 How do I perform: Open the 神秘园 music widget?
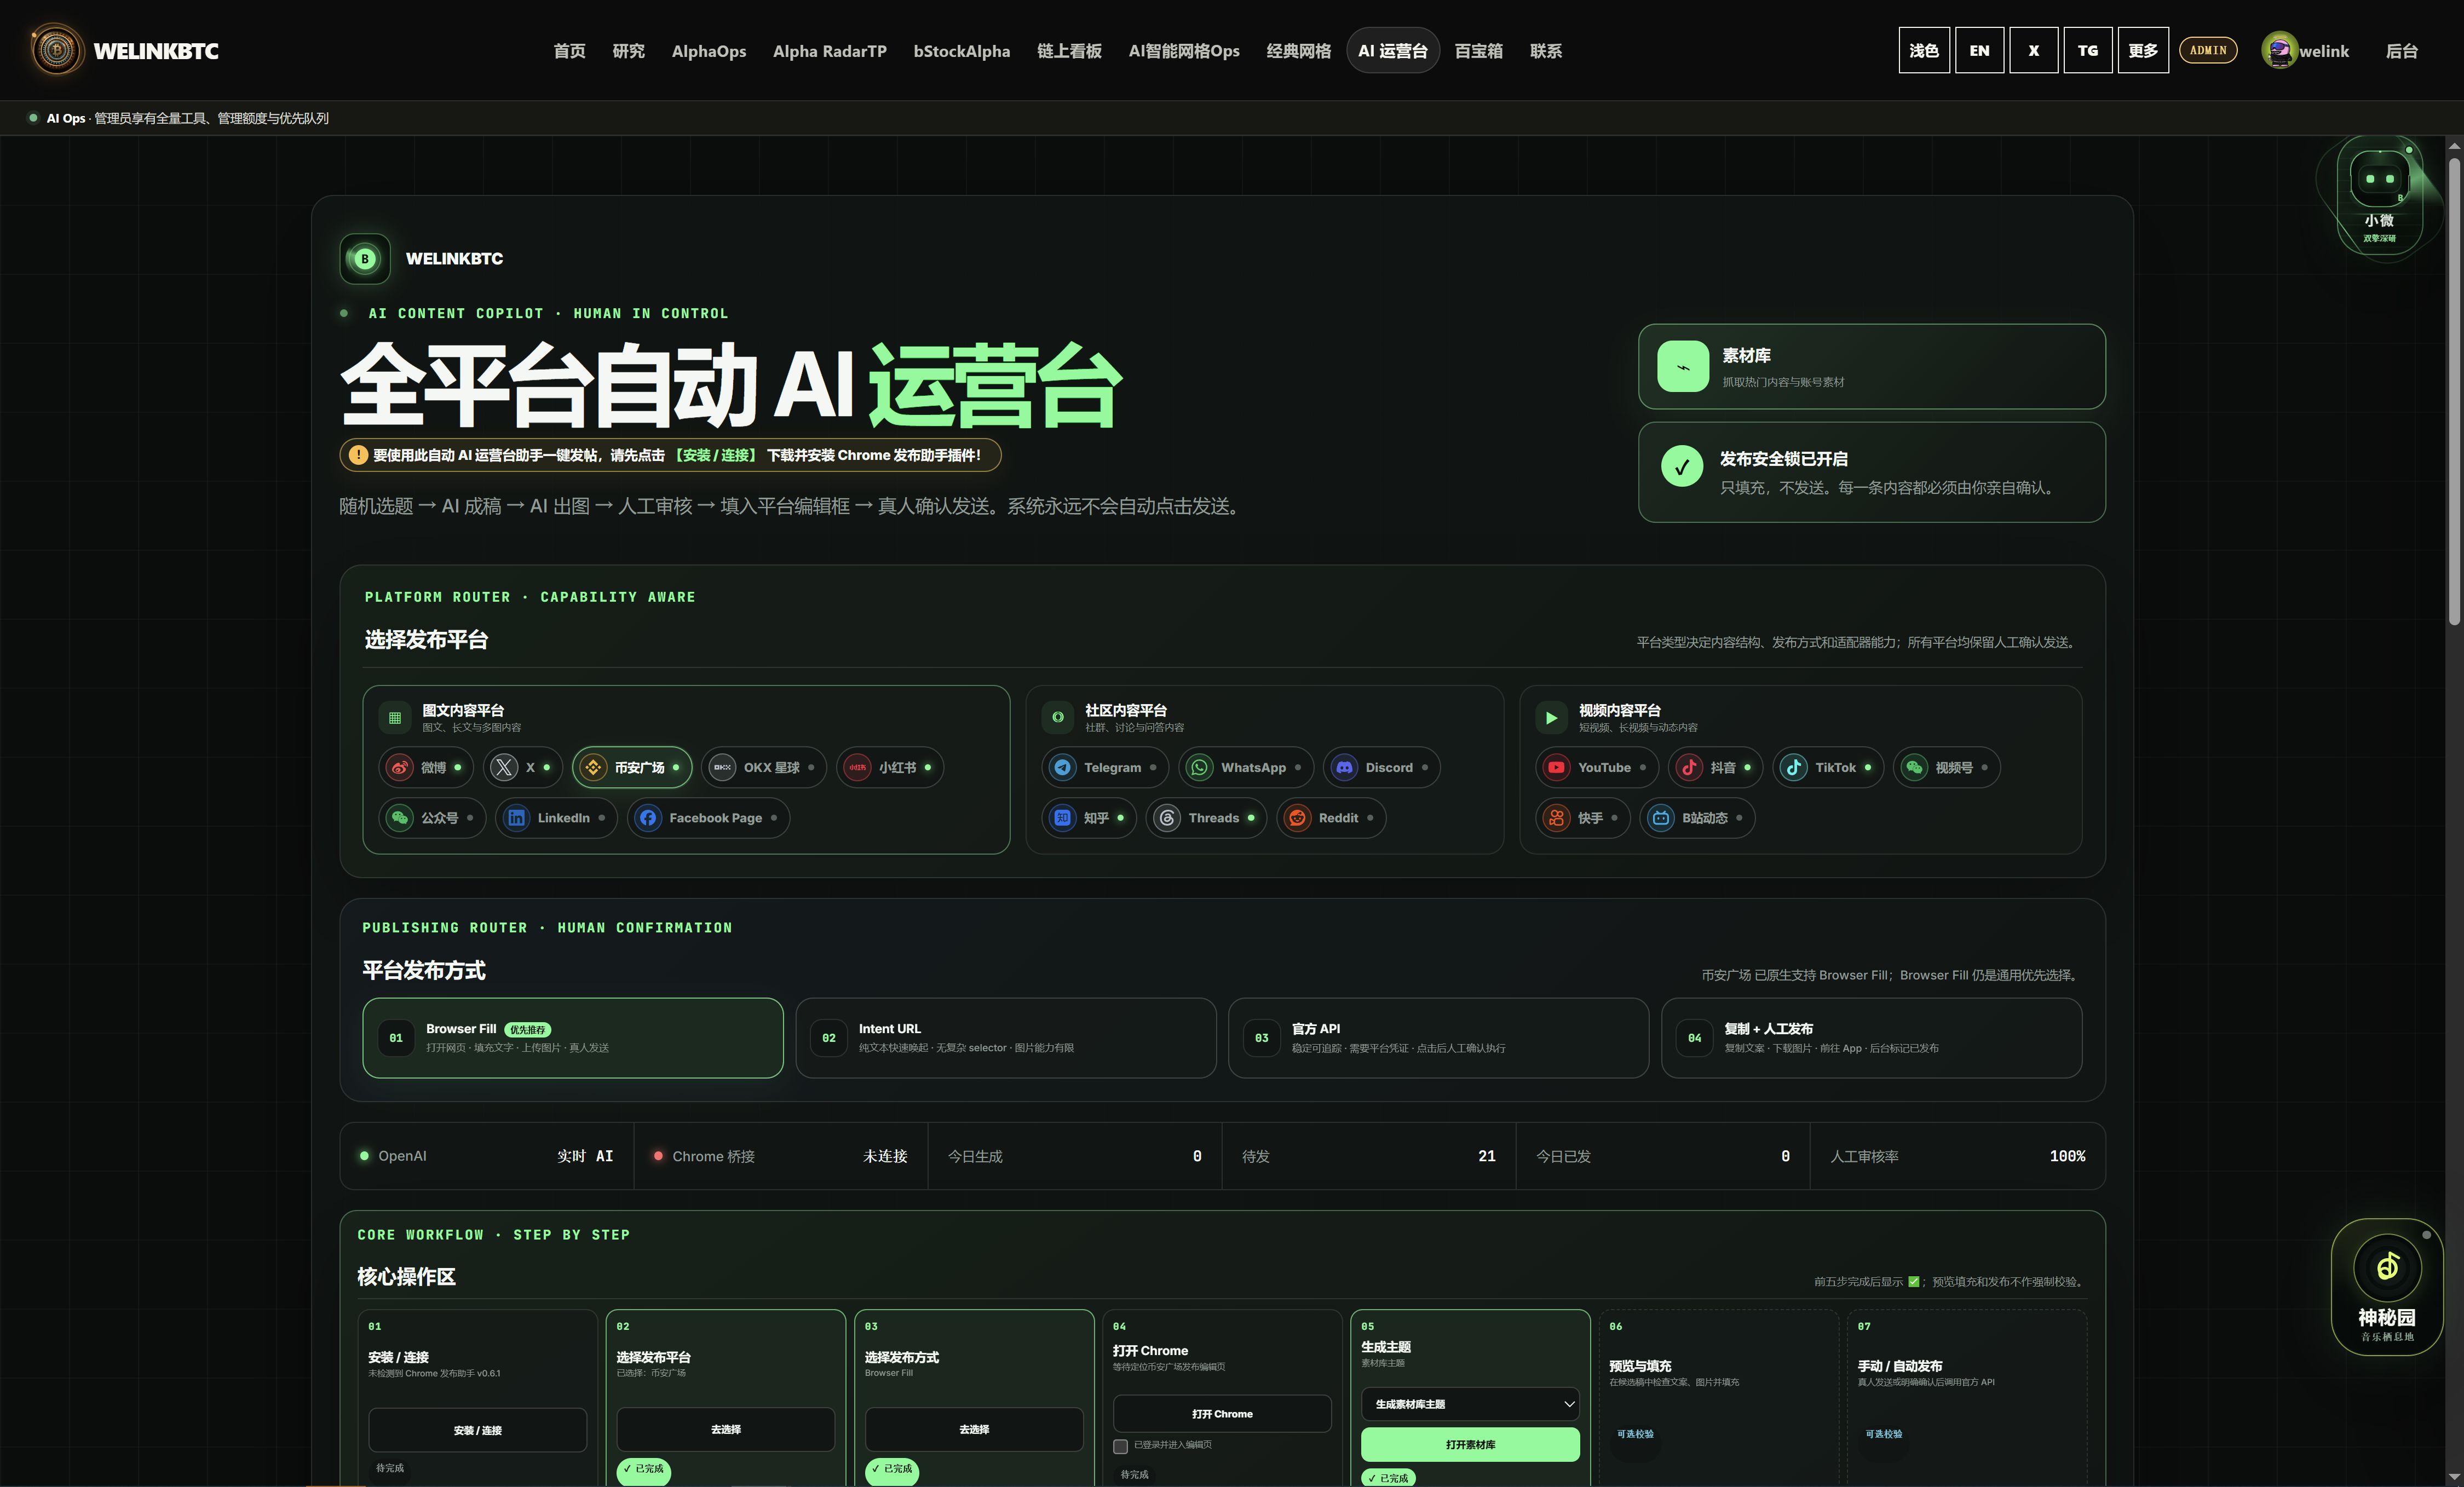tap(2387, 1286)
